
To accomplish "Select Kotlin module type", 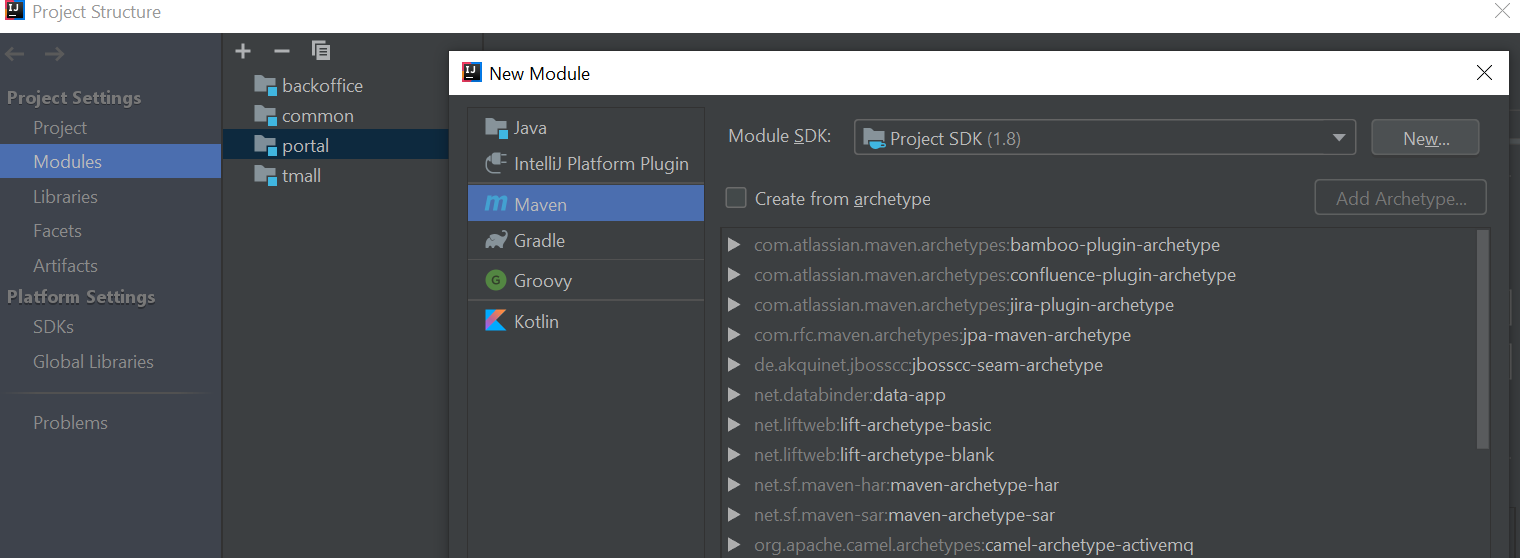I will [x=586, y=321].
